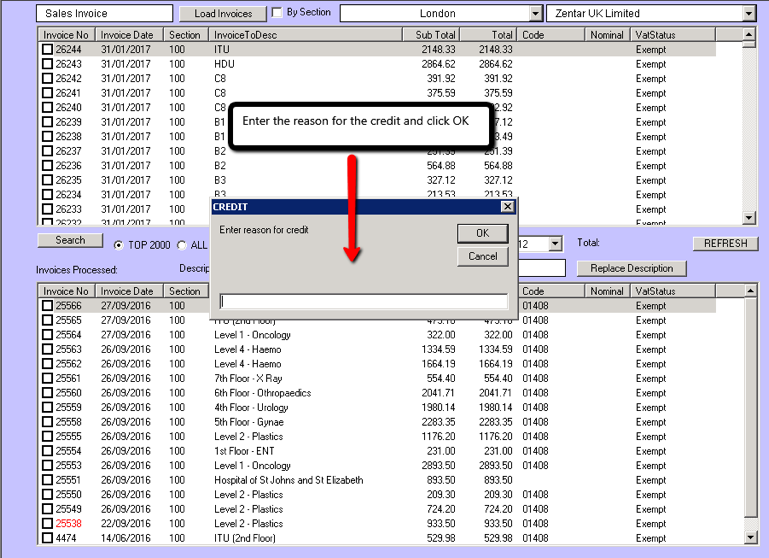The width and height of the screenshot is (769, 558).
Task: Enable the By Section checkbox
Action: click(x=277, y=13)
